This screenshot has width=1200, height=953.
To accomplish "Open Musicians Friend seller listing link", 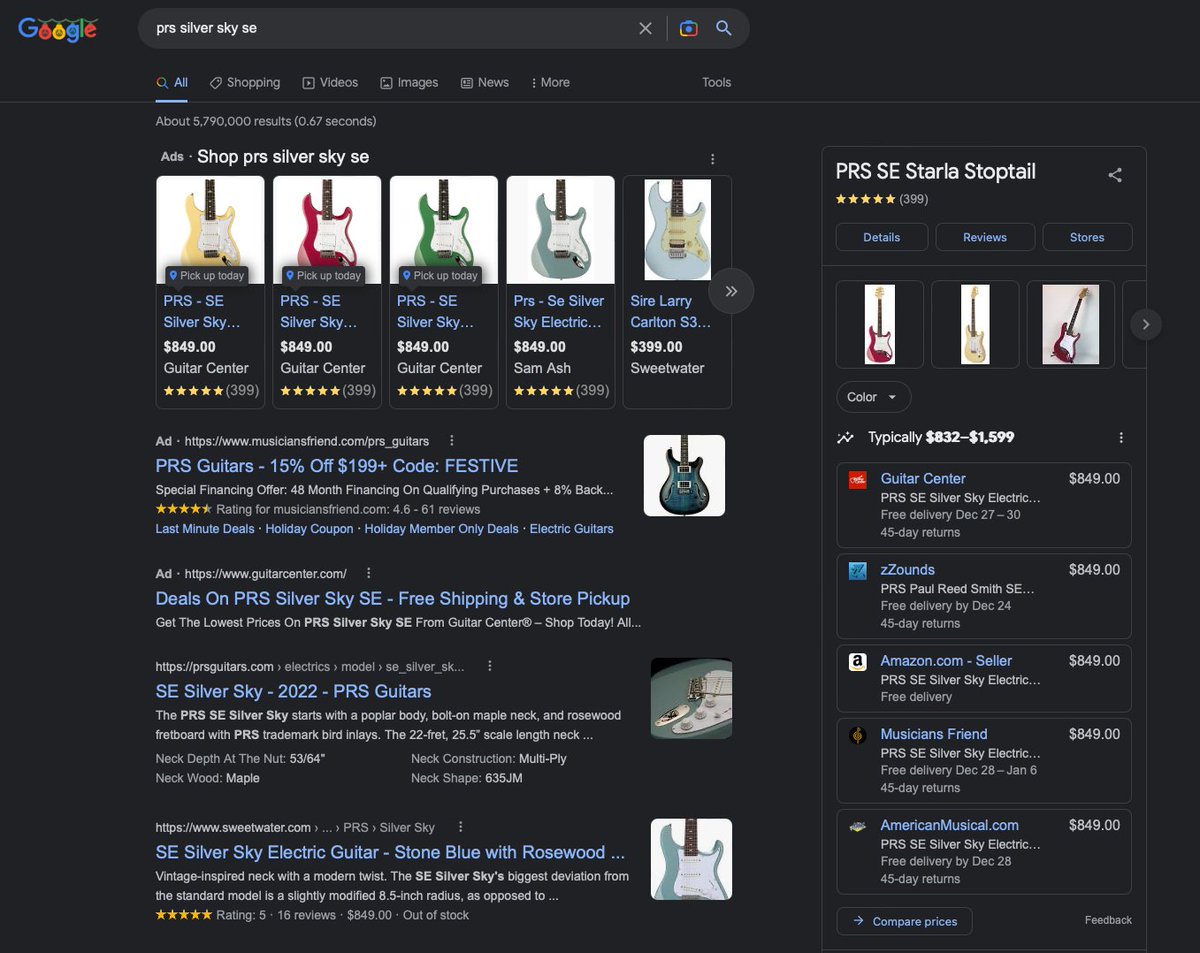I will point(934,734).
